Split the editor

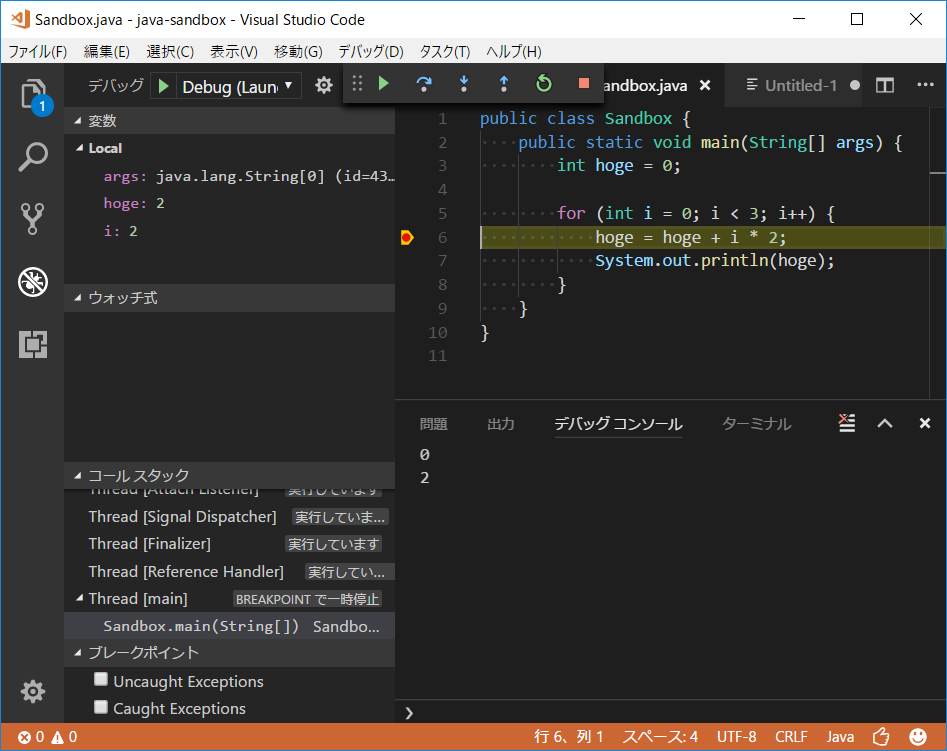tap(885, 85)
